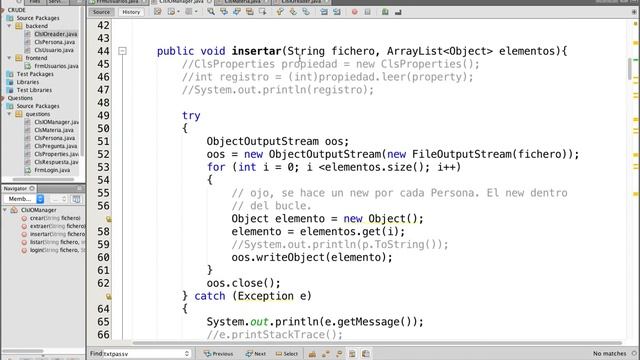The image size is (640, 360).
Task: Click the editor horizontal scrollbar
Action: 377,343
